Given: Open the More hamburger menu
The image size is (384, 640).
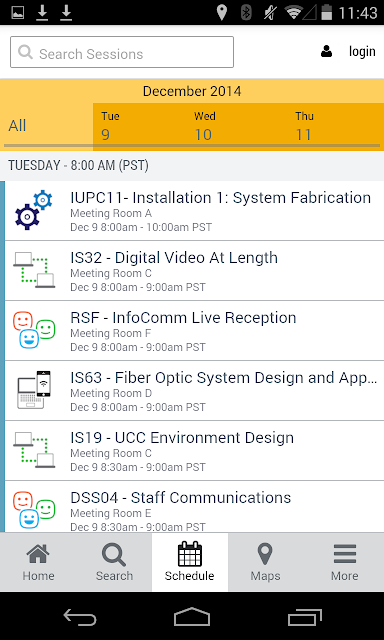Looking at the screenshot, I should coord(345,562).
